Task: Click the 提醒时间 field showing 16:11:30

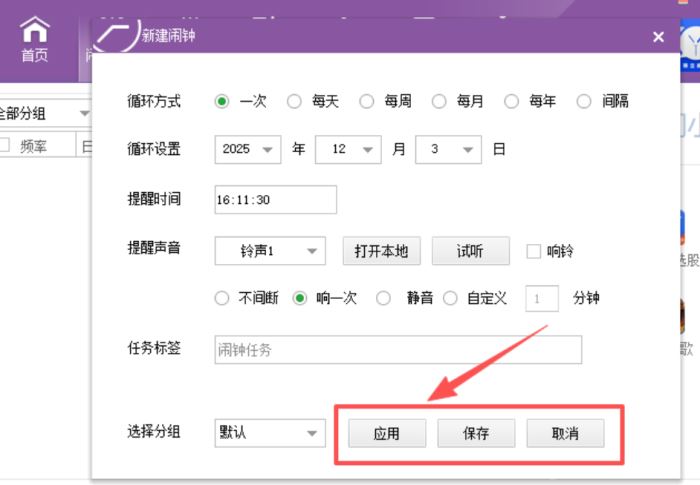Action: (x=275, y=200)
